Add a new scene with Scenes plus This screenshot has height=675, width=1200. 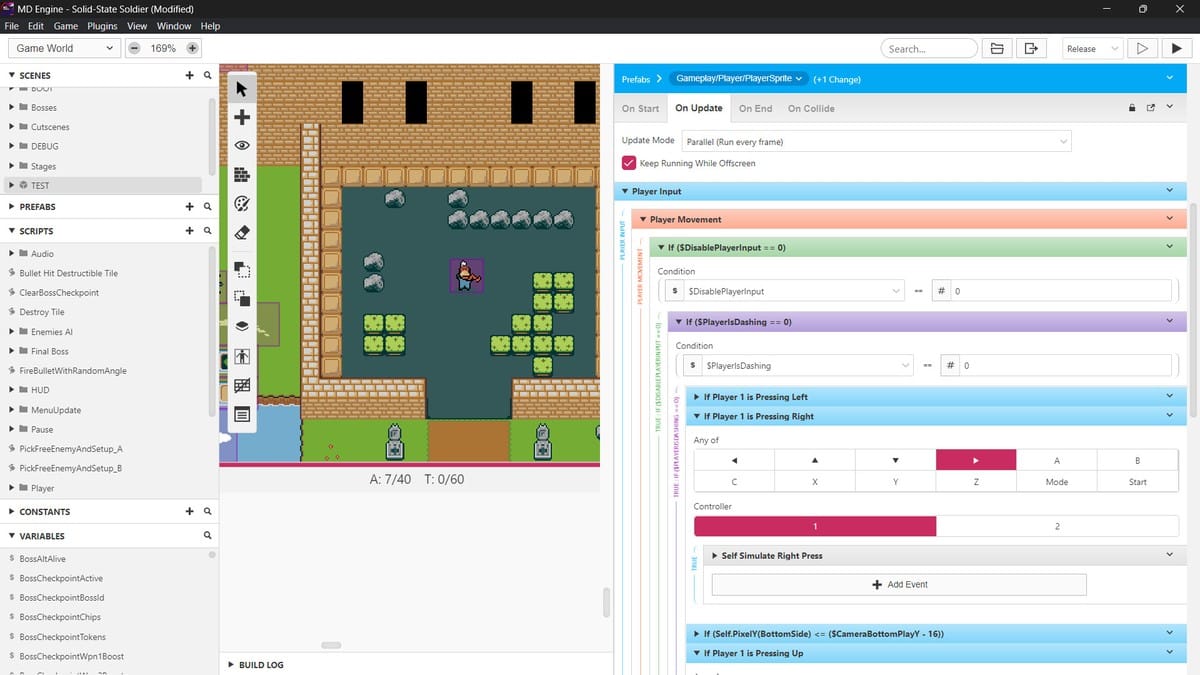coord(189,75)
